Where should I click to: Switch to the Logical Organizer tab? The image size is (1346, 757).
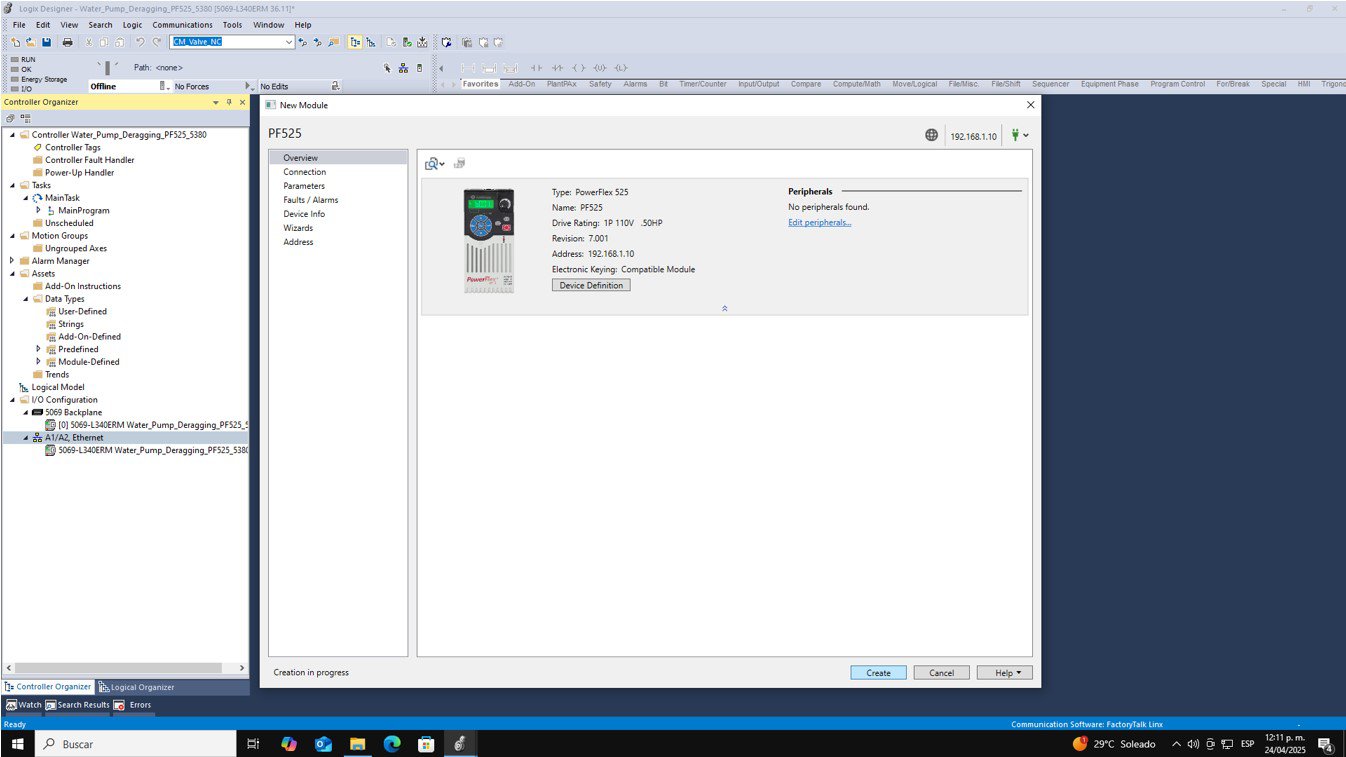click(x=136, y=687)
